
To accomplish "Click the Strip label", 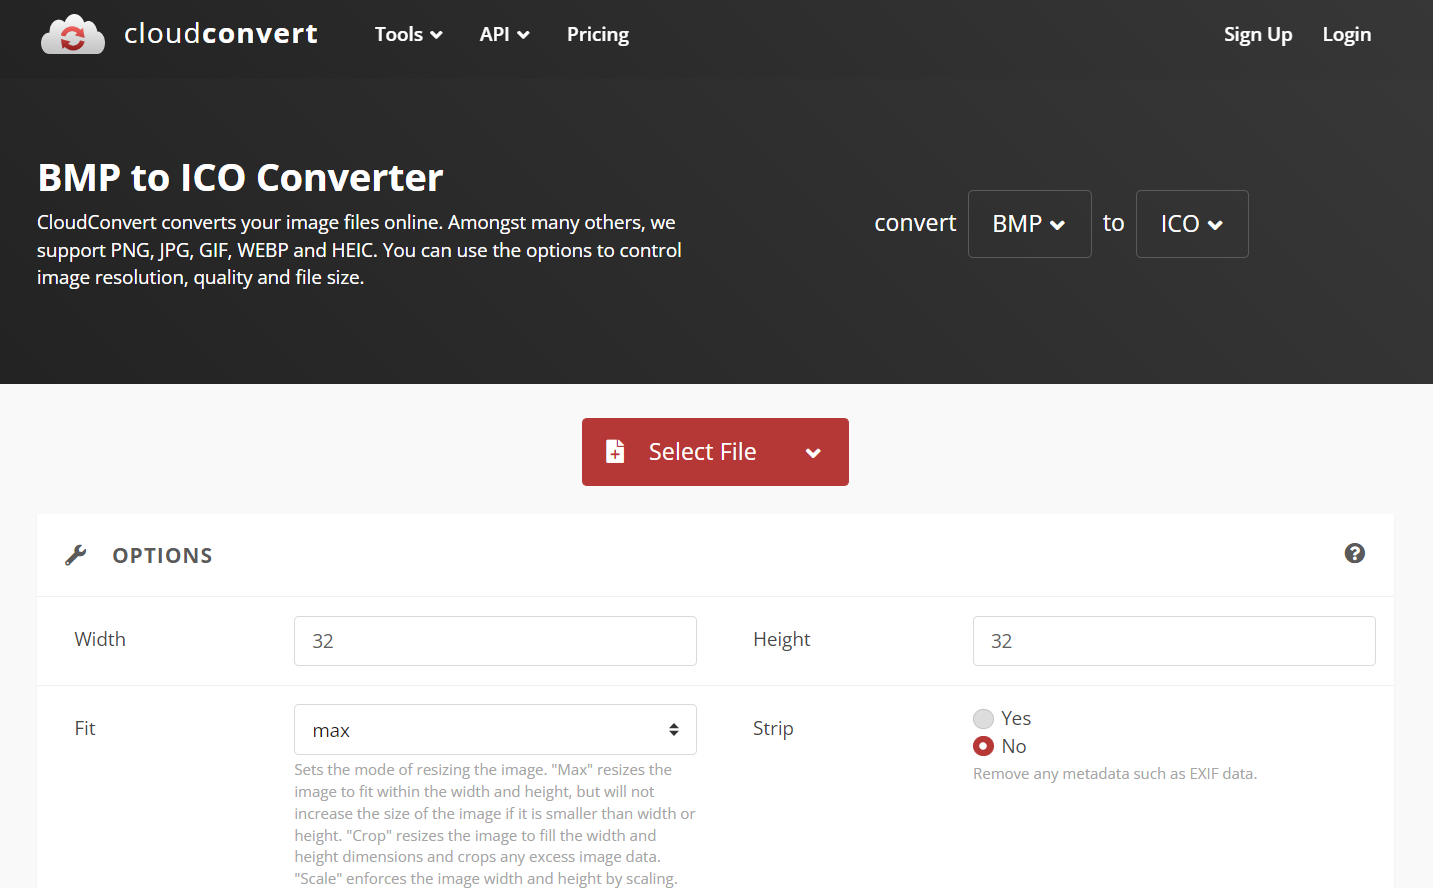I will (x=773, y=729).
